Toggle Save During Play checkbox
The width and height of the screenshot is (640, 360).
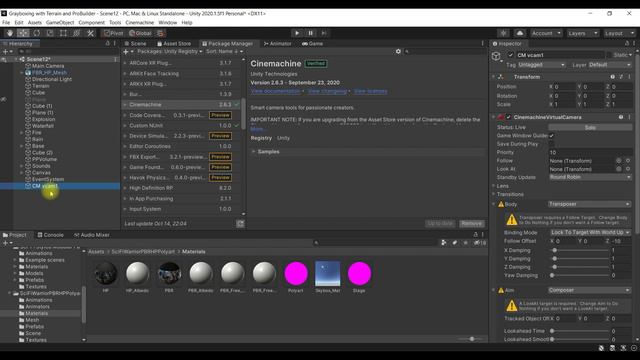tap(551, 144)
